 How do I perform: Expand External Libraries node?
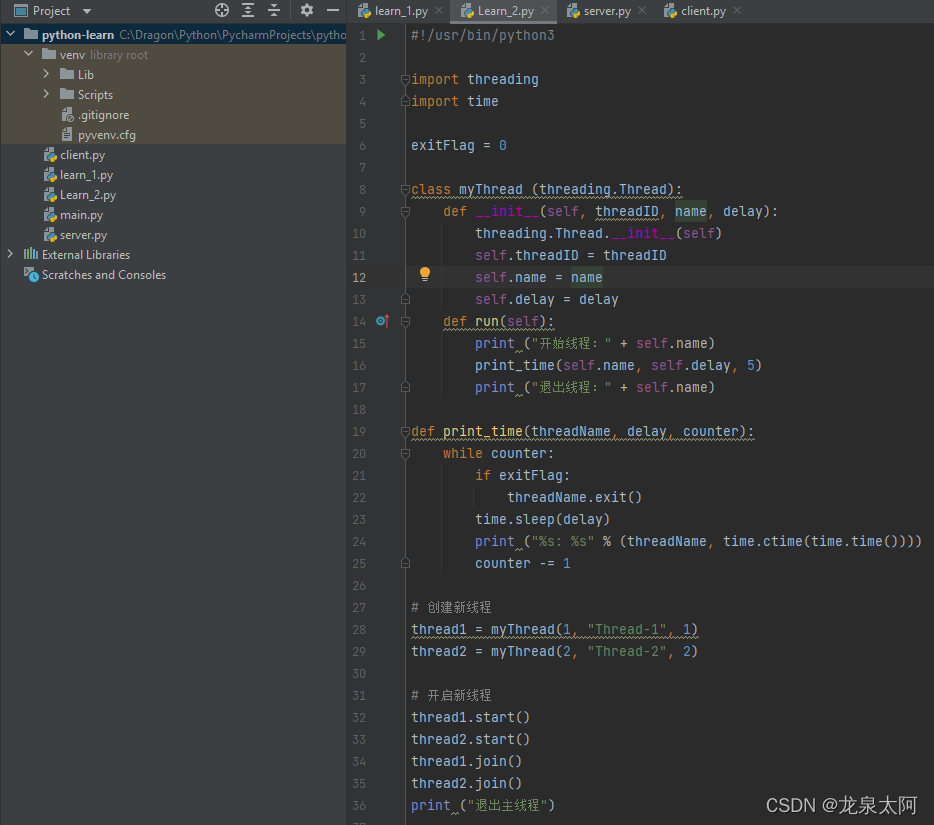pyautogui.click(x=10, y=254)
